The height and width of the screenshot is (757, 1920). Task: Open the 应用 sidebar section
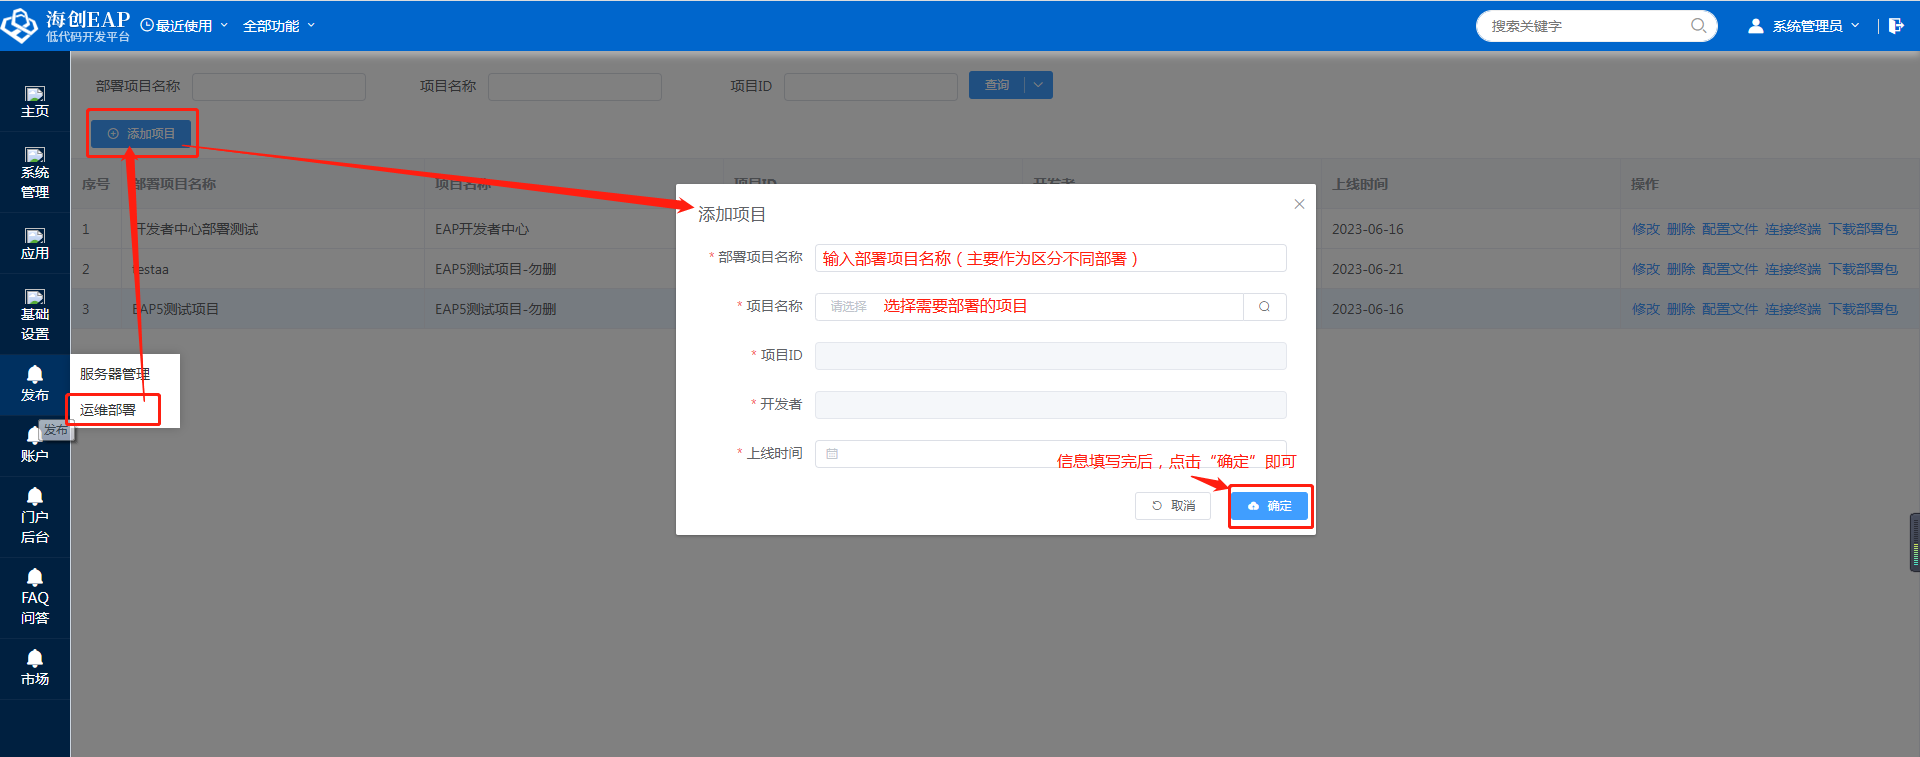coord(35,243)
